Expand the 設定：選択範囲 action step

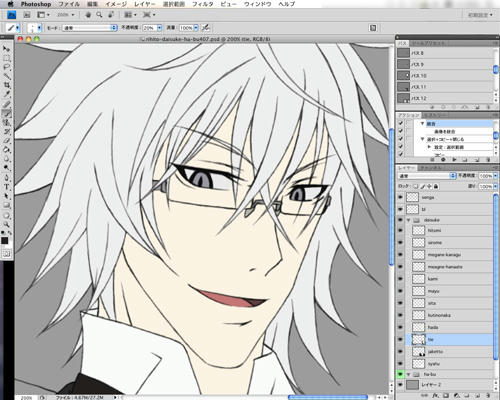pyautogui.click(x=429, y=147)
